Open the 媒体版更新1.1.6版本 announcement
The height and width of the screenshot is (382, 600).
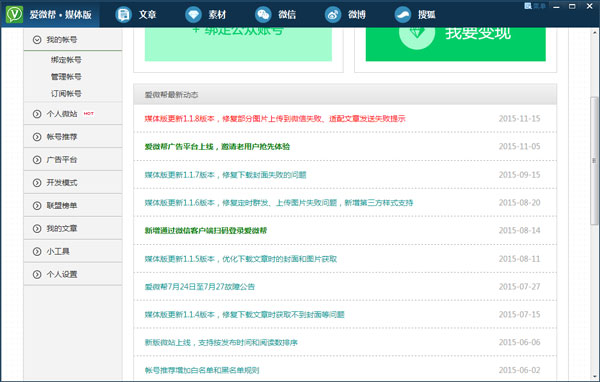click(279, 203)
